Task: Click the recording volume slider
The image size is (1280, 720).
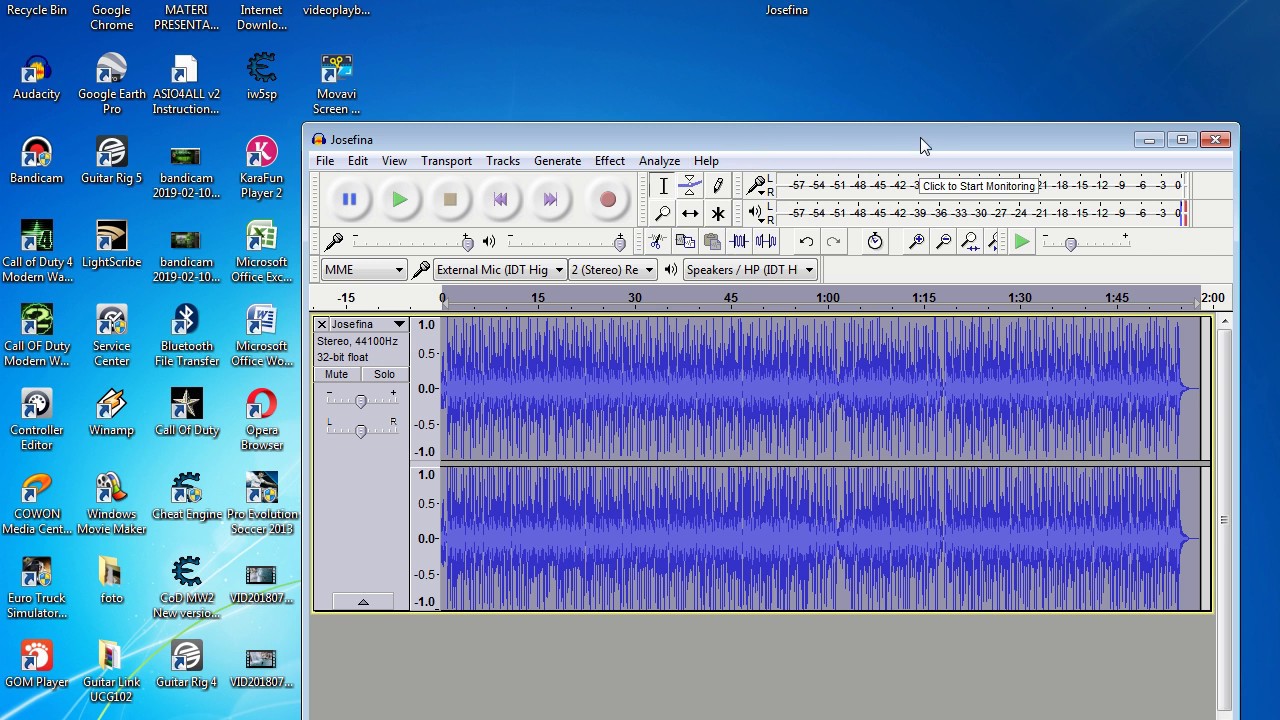Action: [x=412, y=242]
